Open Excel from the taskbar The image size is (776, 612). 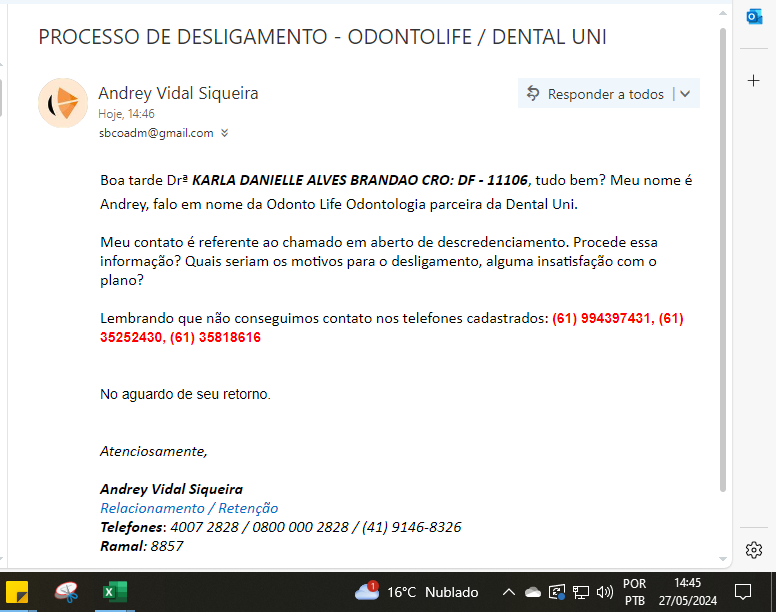click(x=114, y=592)
